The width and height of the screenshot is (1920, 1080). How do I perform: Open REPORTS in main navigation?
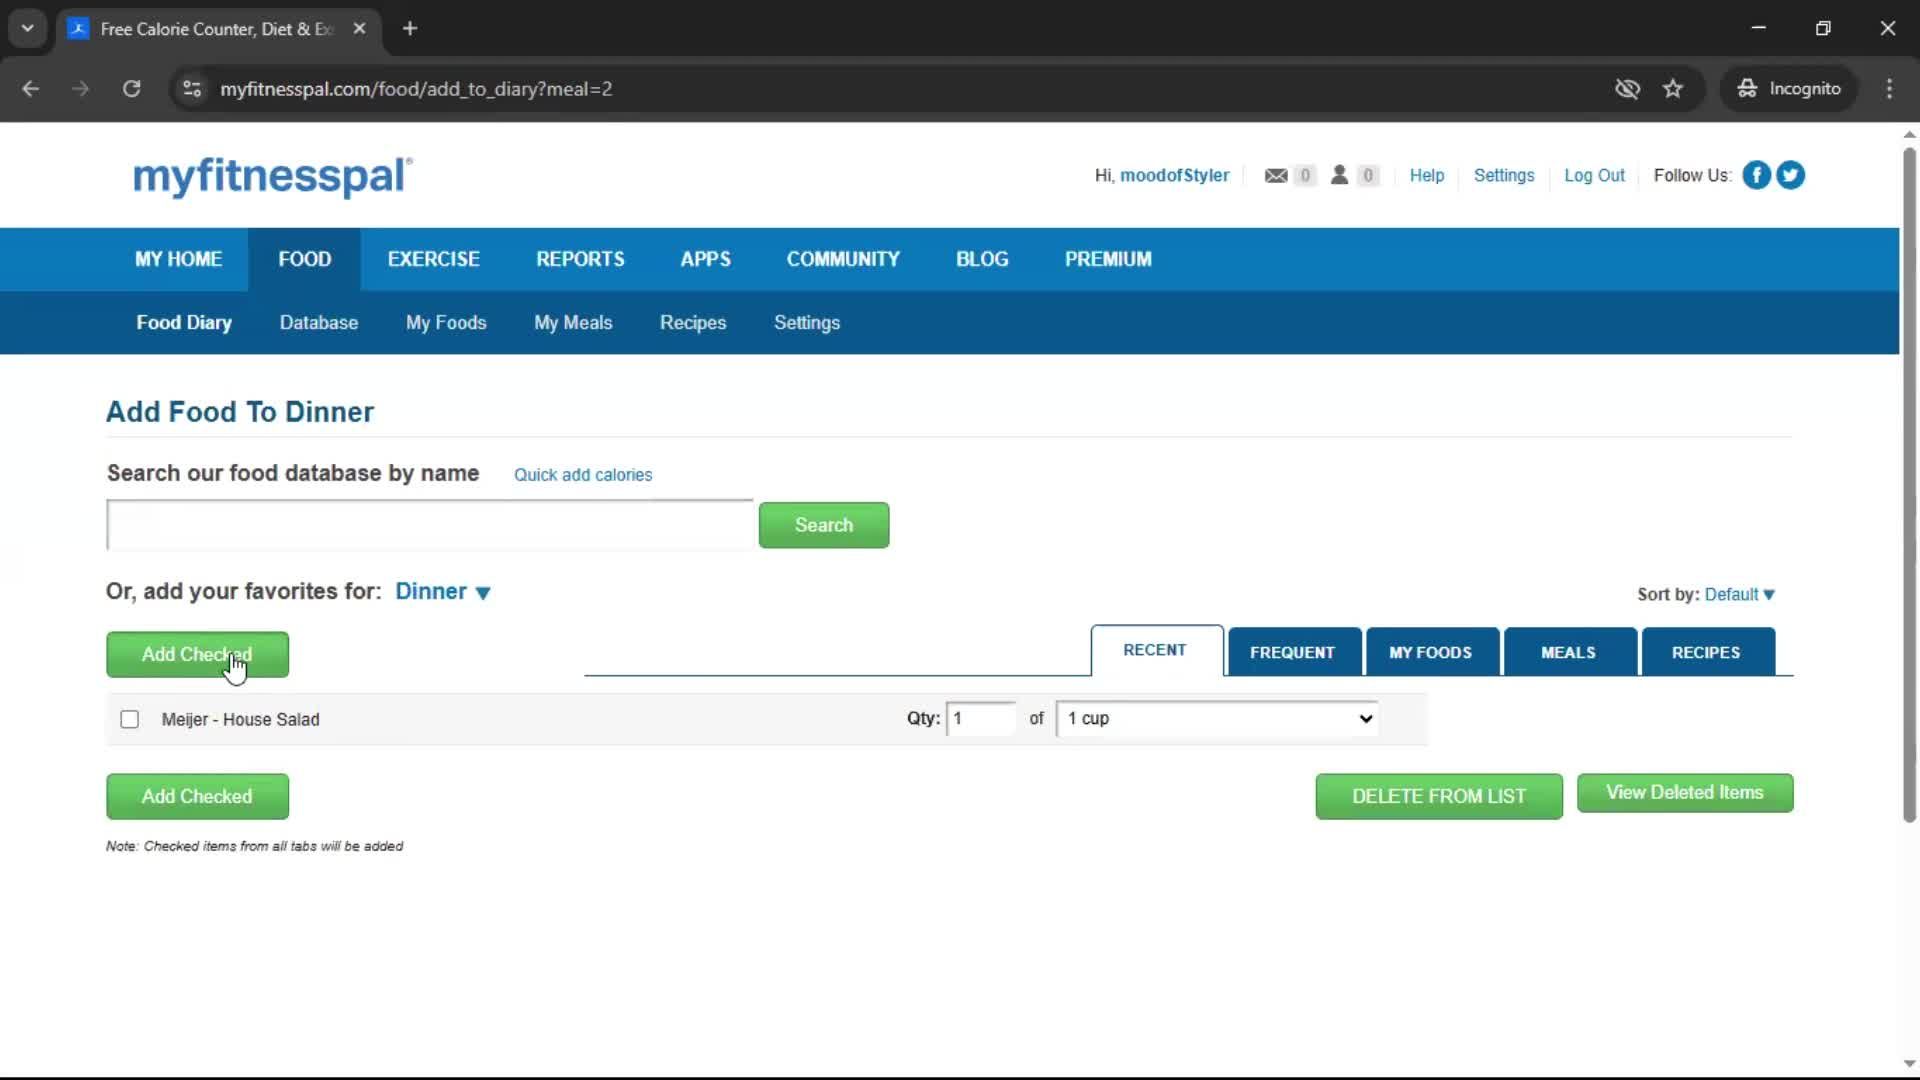coord(581,259)
